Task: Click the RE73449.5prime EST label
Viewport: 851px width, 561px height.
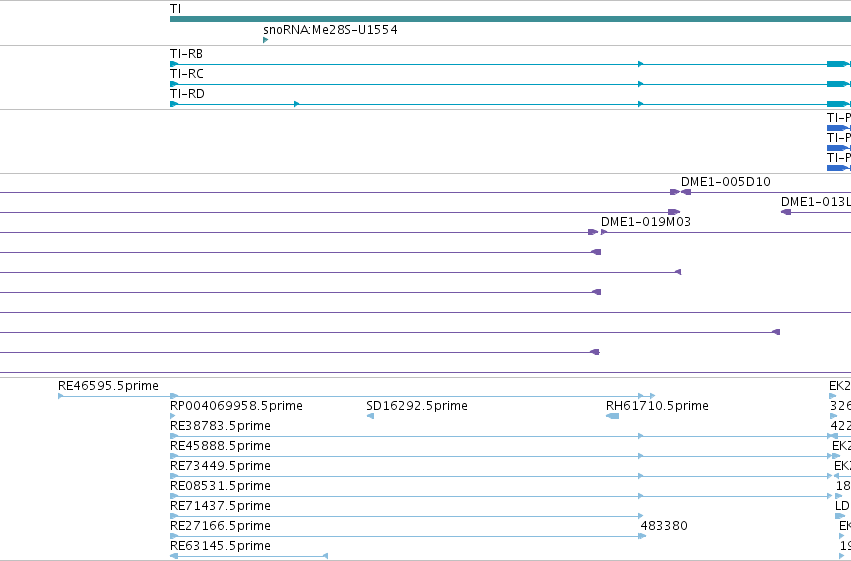Action: pyautogui.click(x=220, y=466)
